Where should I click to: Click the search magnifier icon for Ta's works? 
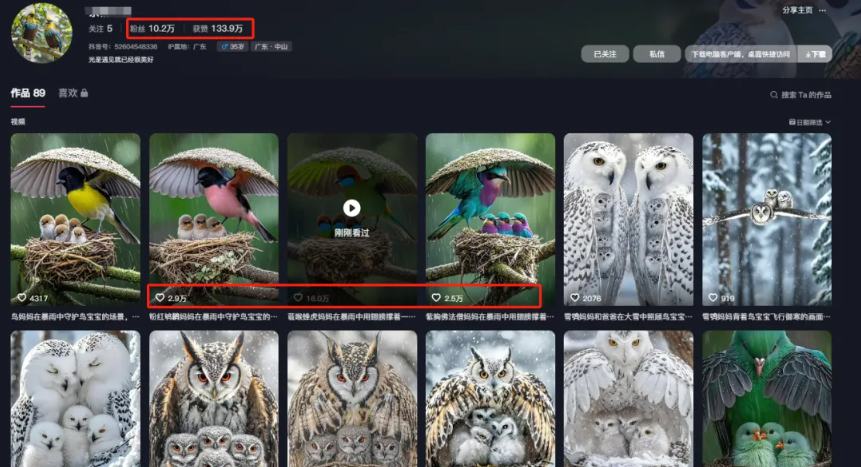774,95
